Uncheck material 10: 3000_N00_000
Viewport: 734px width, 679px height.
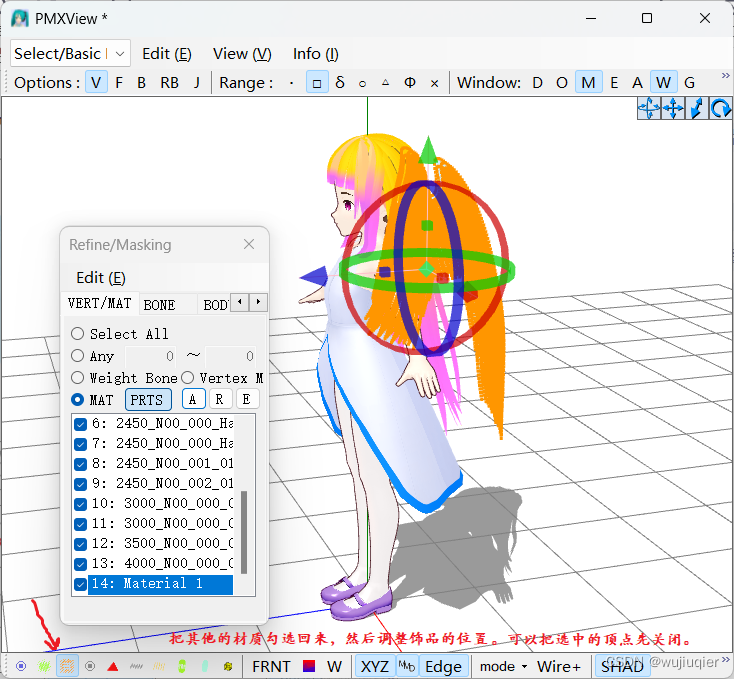(81, 504)
